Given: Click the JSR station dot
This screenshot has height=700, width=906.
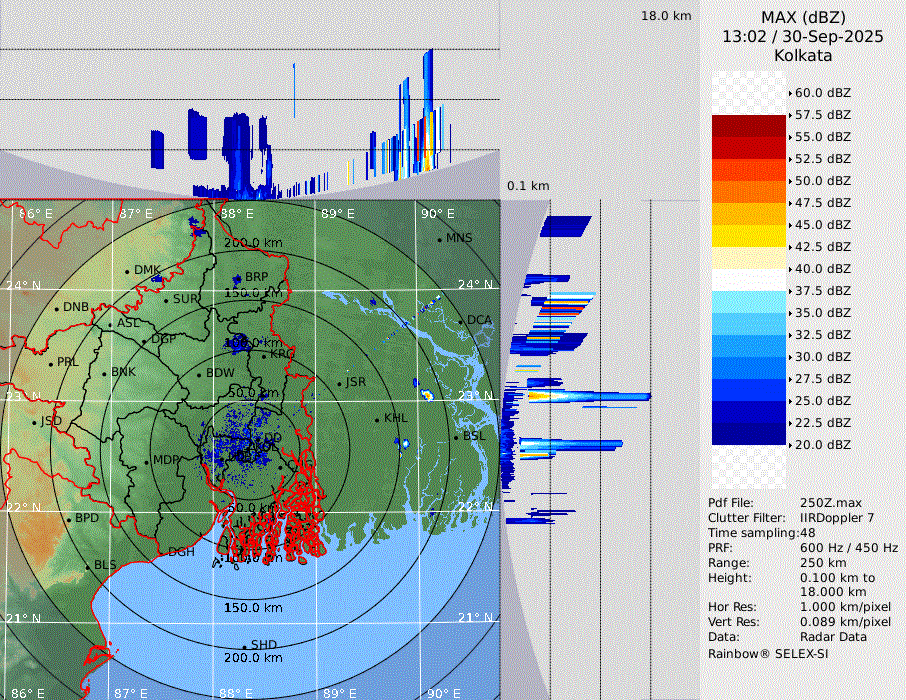Looking at the screenshot, I should (339, 383).
